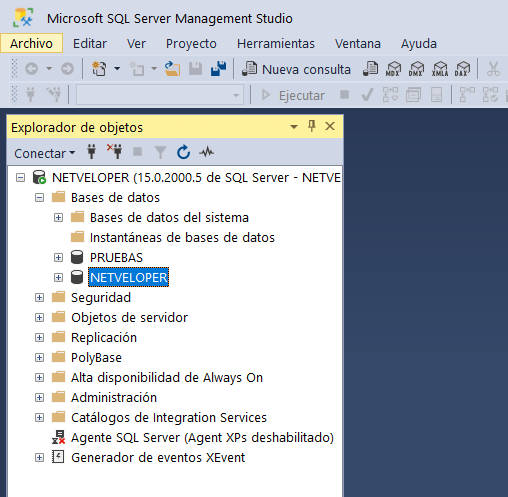
Task: Open the Ayuda menu
Action: (x=419, y=43)
